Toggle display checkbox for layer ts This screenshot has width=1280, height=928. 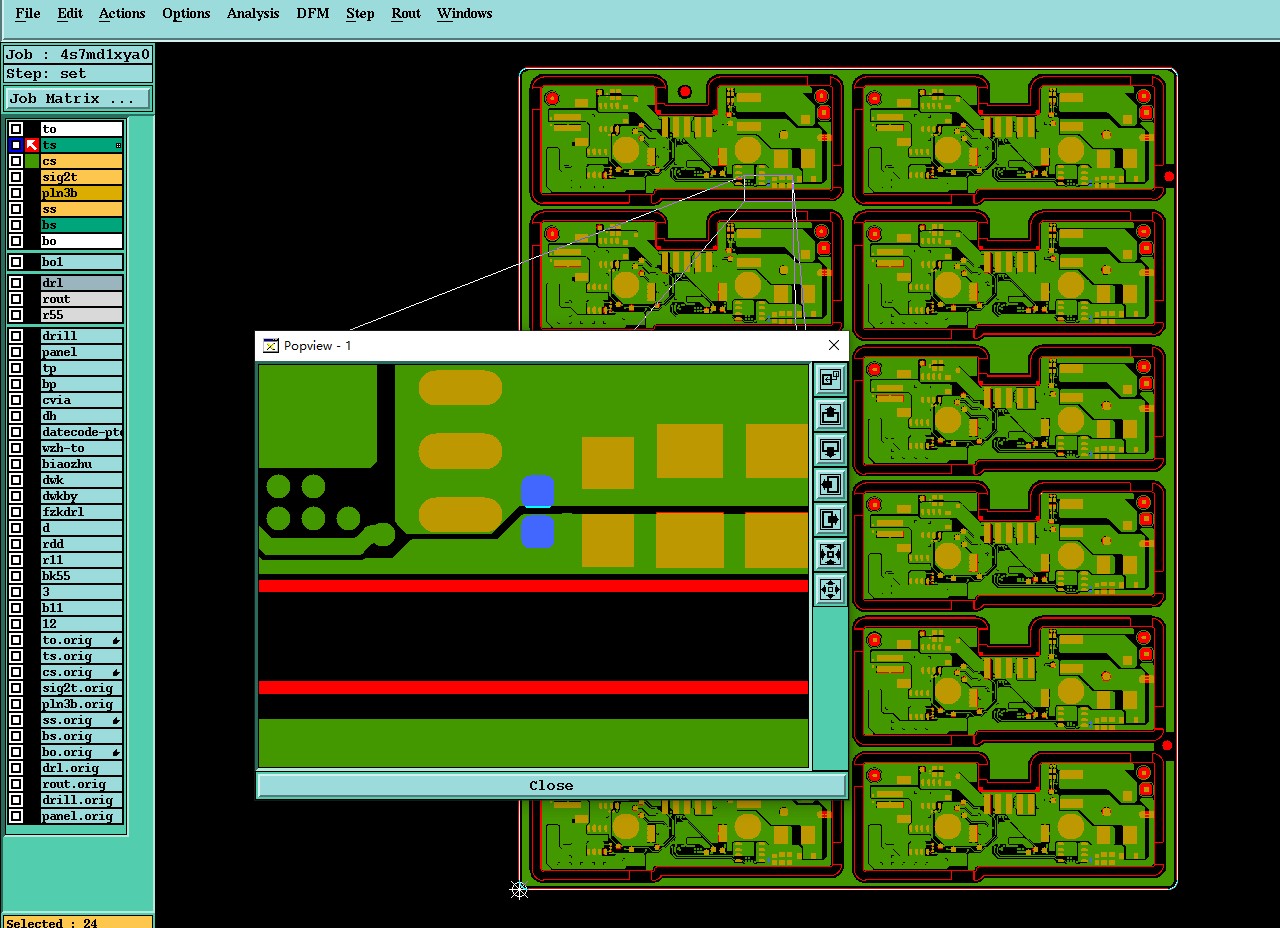[16, 145]
